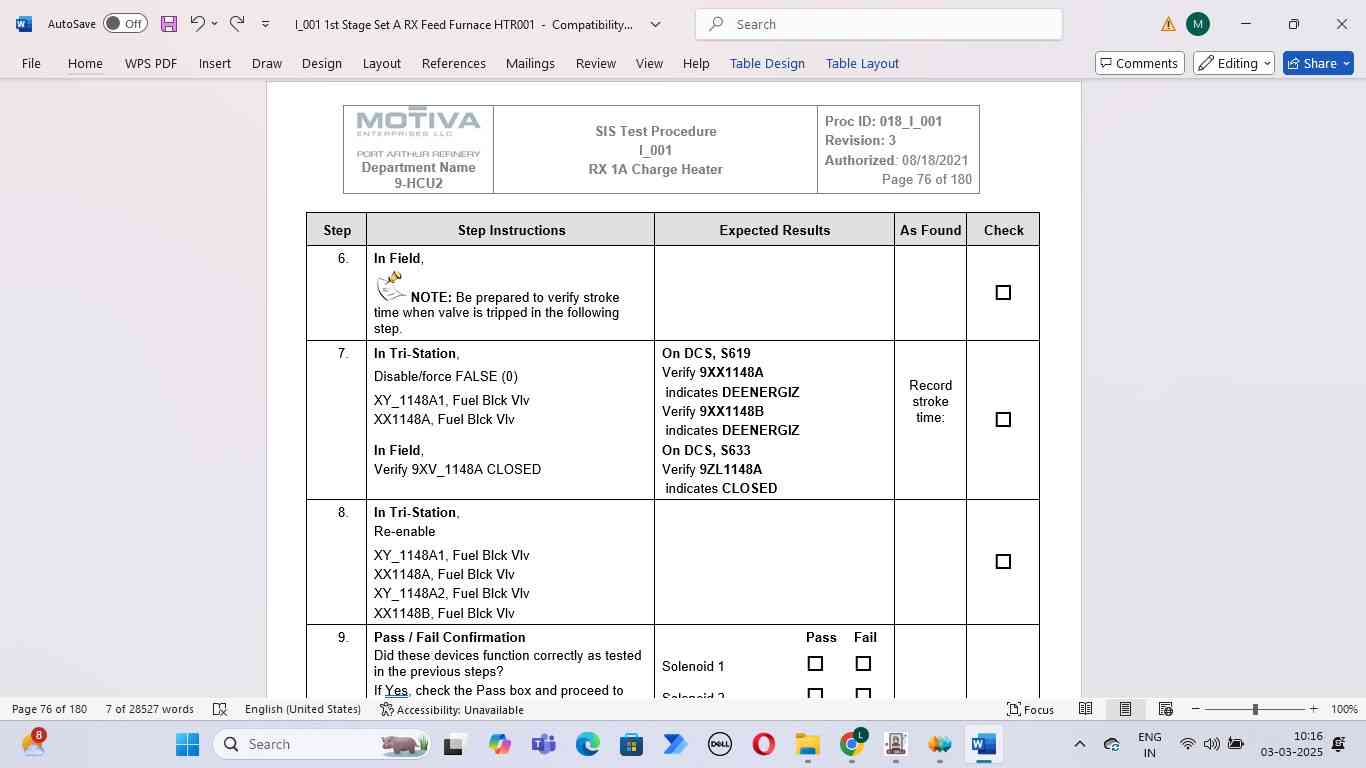Check Solenoid 1 Fail box
This screenshot has height=768, width=1366.
pyautogui.click(x=863, y=664)
